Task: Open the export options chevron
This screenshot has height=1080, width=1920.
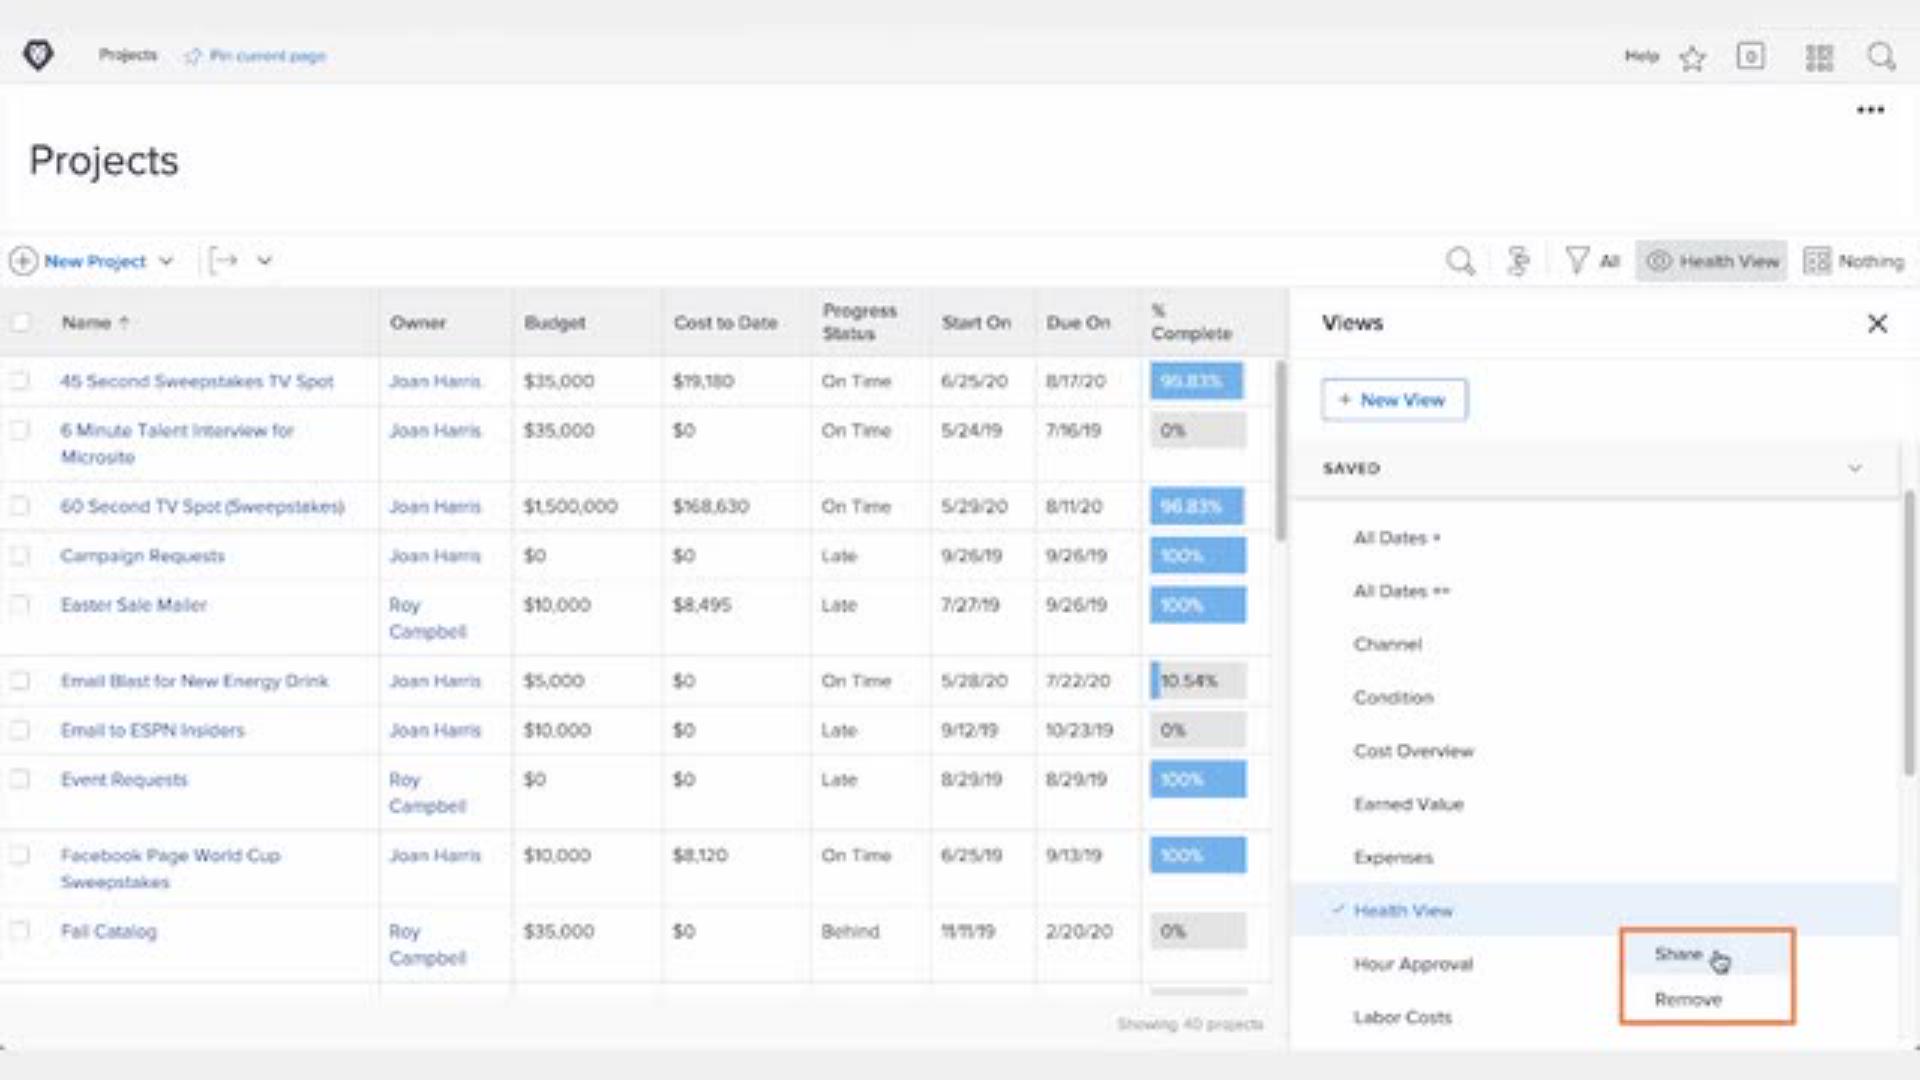Action: (264, 261)
